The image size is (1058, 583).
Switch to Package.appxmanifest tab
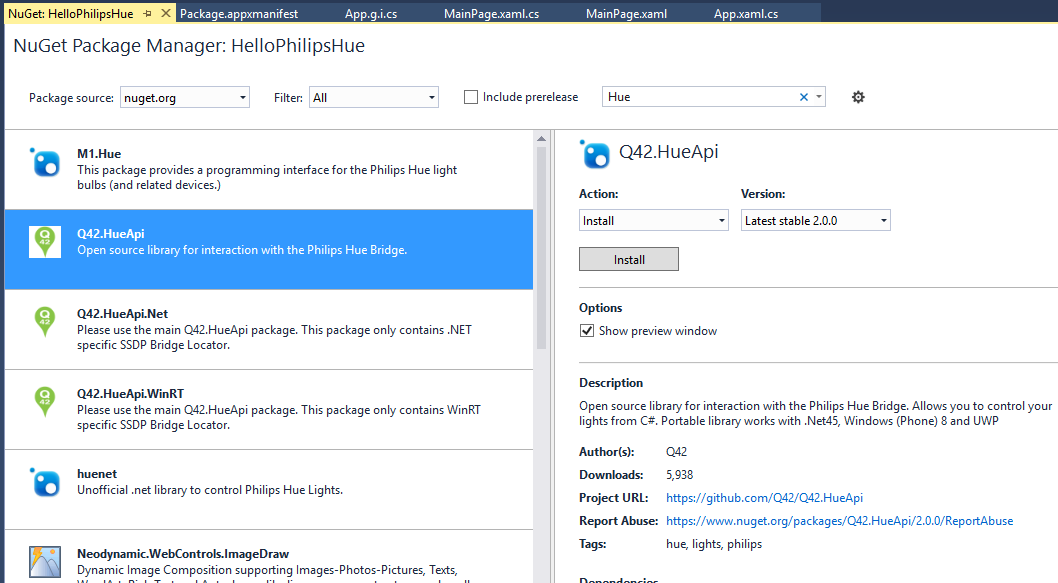point(239,13)
